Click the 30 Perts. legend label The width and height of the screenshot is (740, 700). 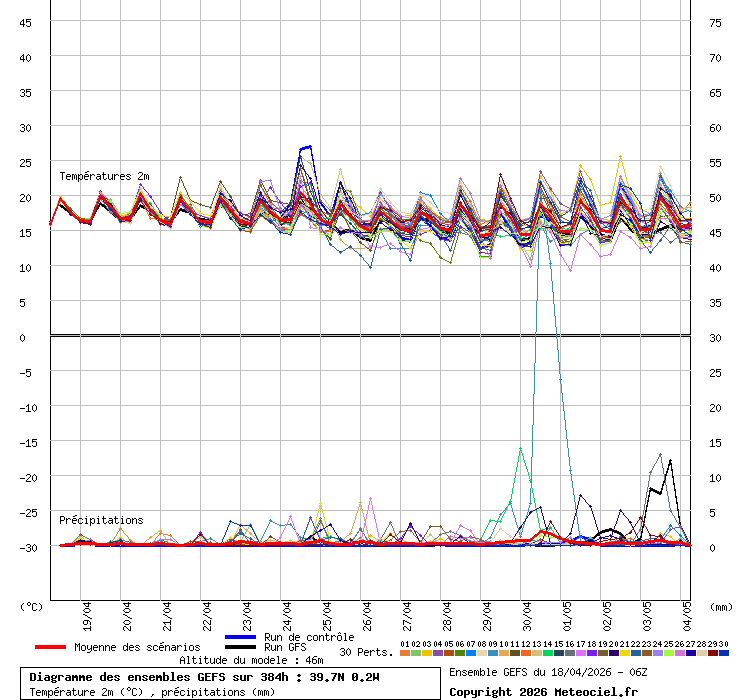coord(366,652)
